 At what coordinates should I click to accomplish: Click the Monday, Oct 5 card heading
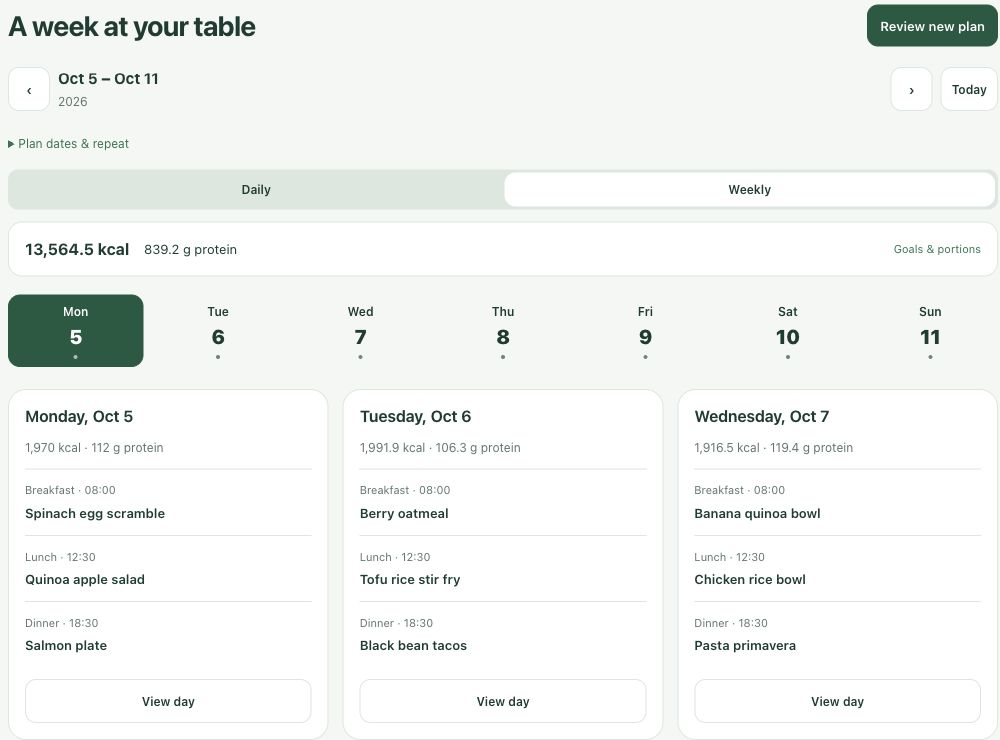79,417
